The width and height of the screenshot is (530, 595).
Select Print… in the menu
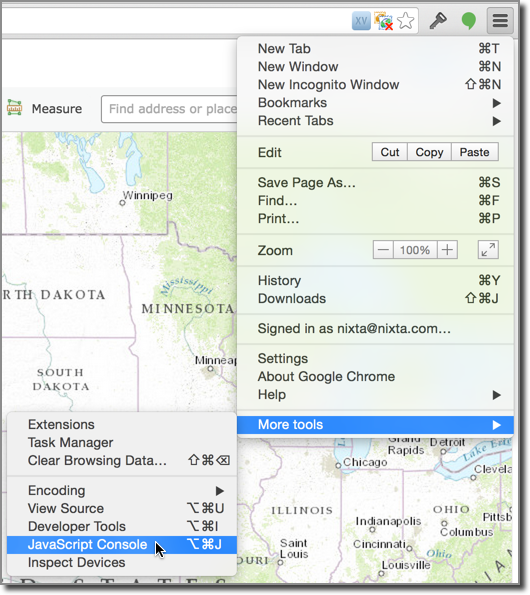click(x=375, y=219)
